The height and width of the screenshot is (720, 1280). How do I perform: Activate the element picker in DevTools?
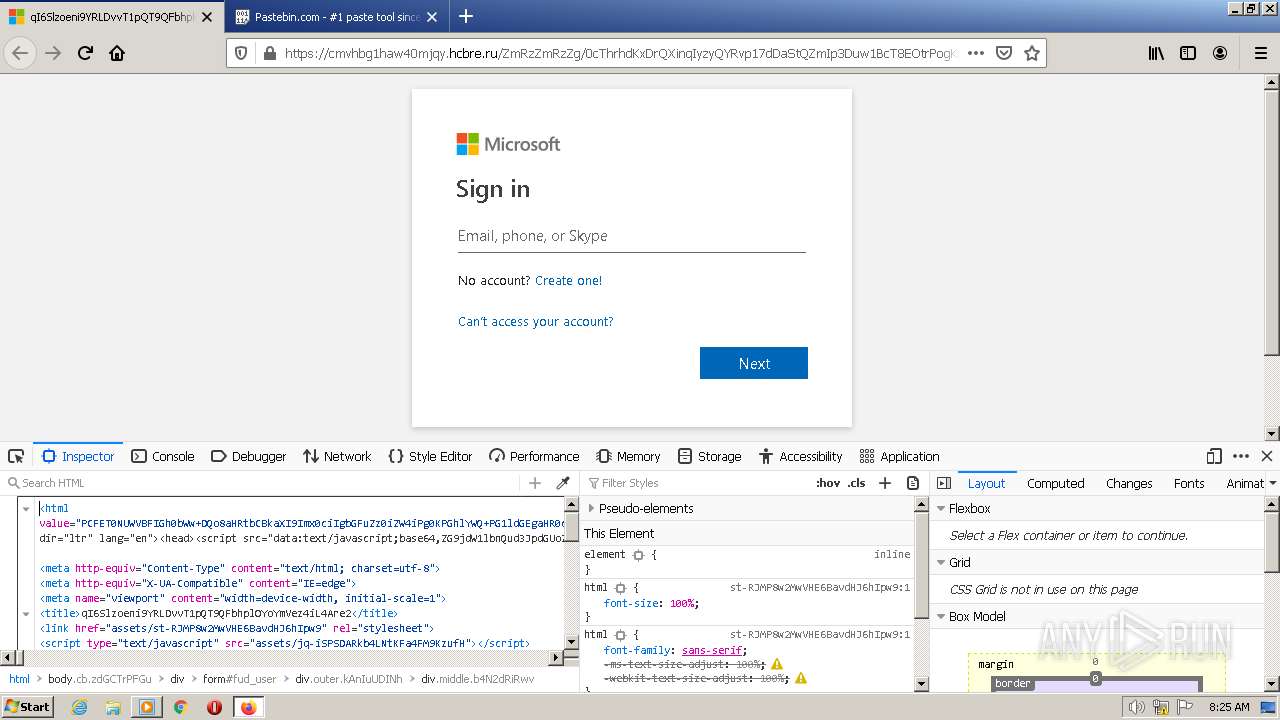click(16, 456)
